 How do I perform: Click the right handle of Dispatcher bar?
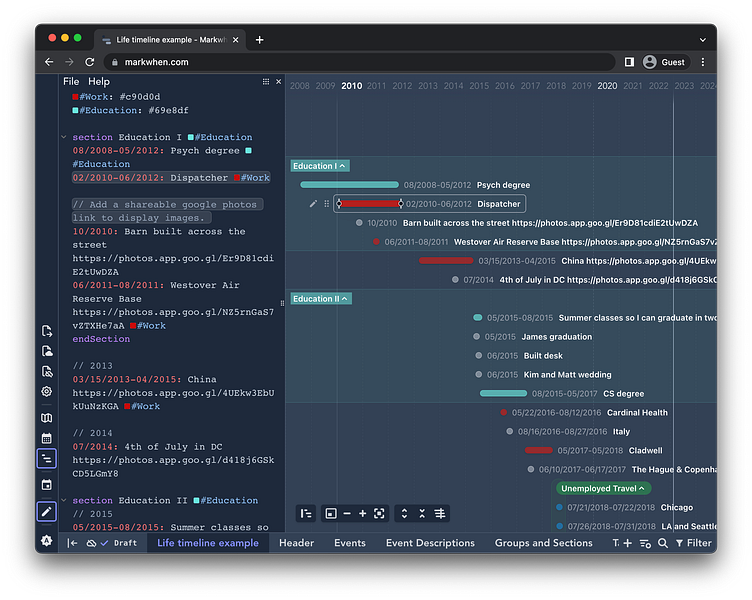click(400, 204)
